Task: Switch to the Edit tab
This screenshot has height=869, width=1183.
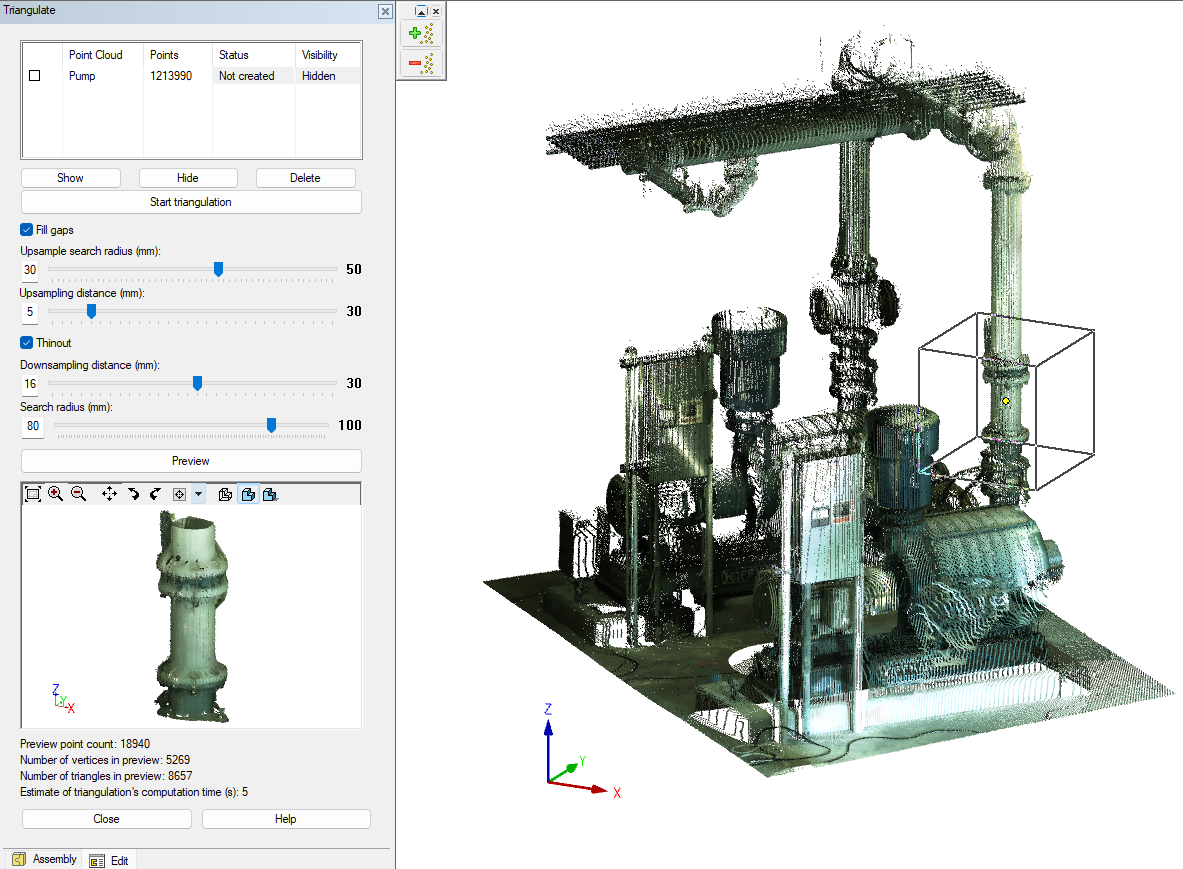Action: (108, 860)
